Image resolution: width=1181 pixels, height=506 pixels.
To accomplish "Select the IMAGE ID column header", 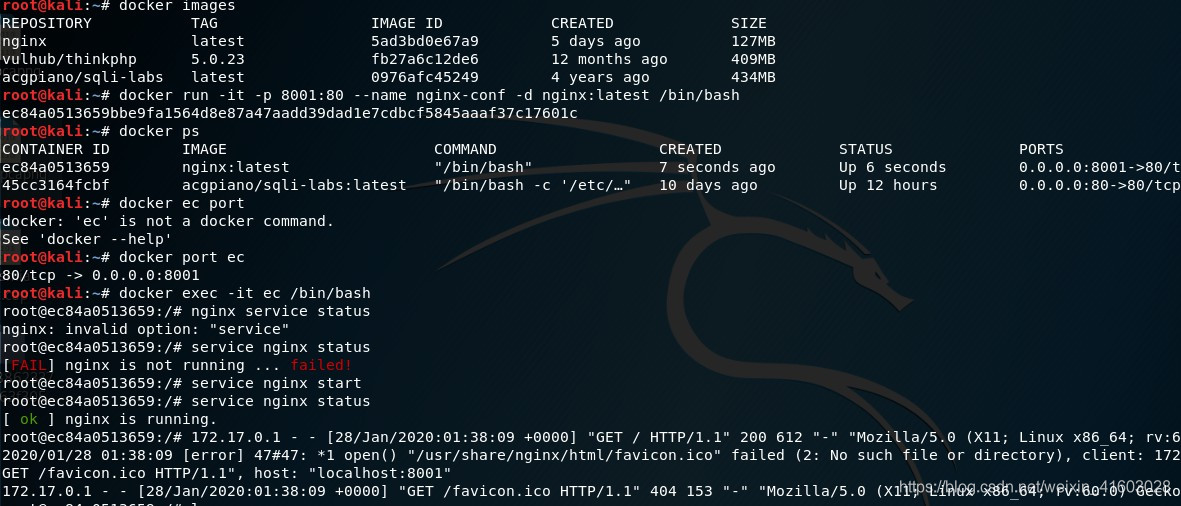I will pyautogui.click(x=407, y=23).
